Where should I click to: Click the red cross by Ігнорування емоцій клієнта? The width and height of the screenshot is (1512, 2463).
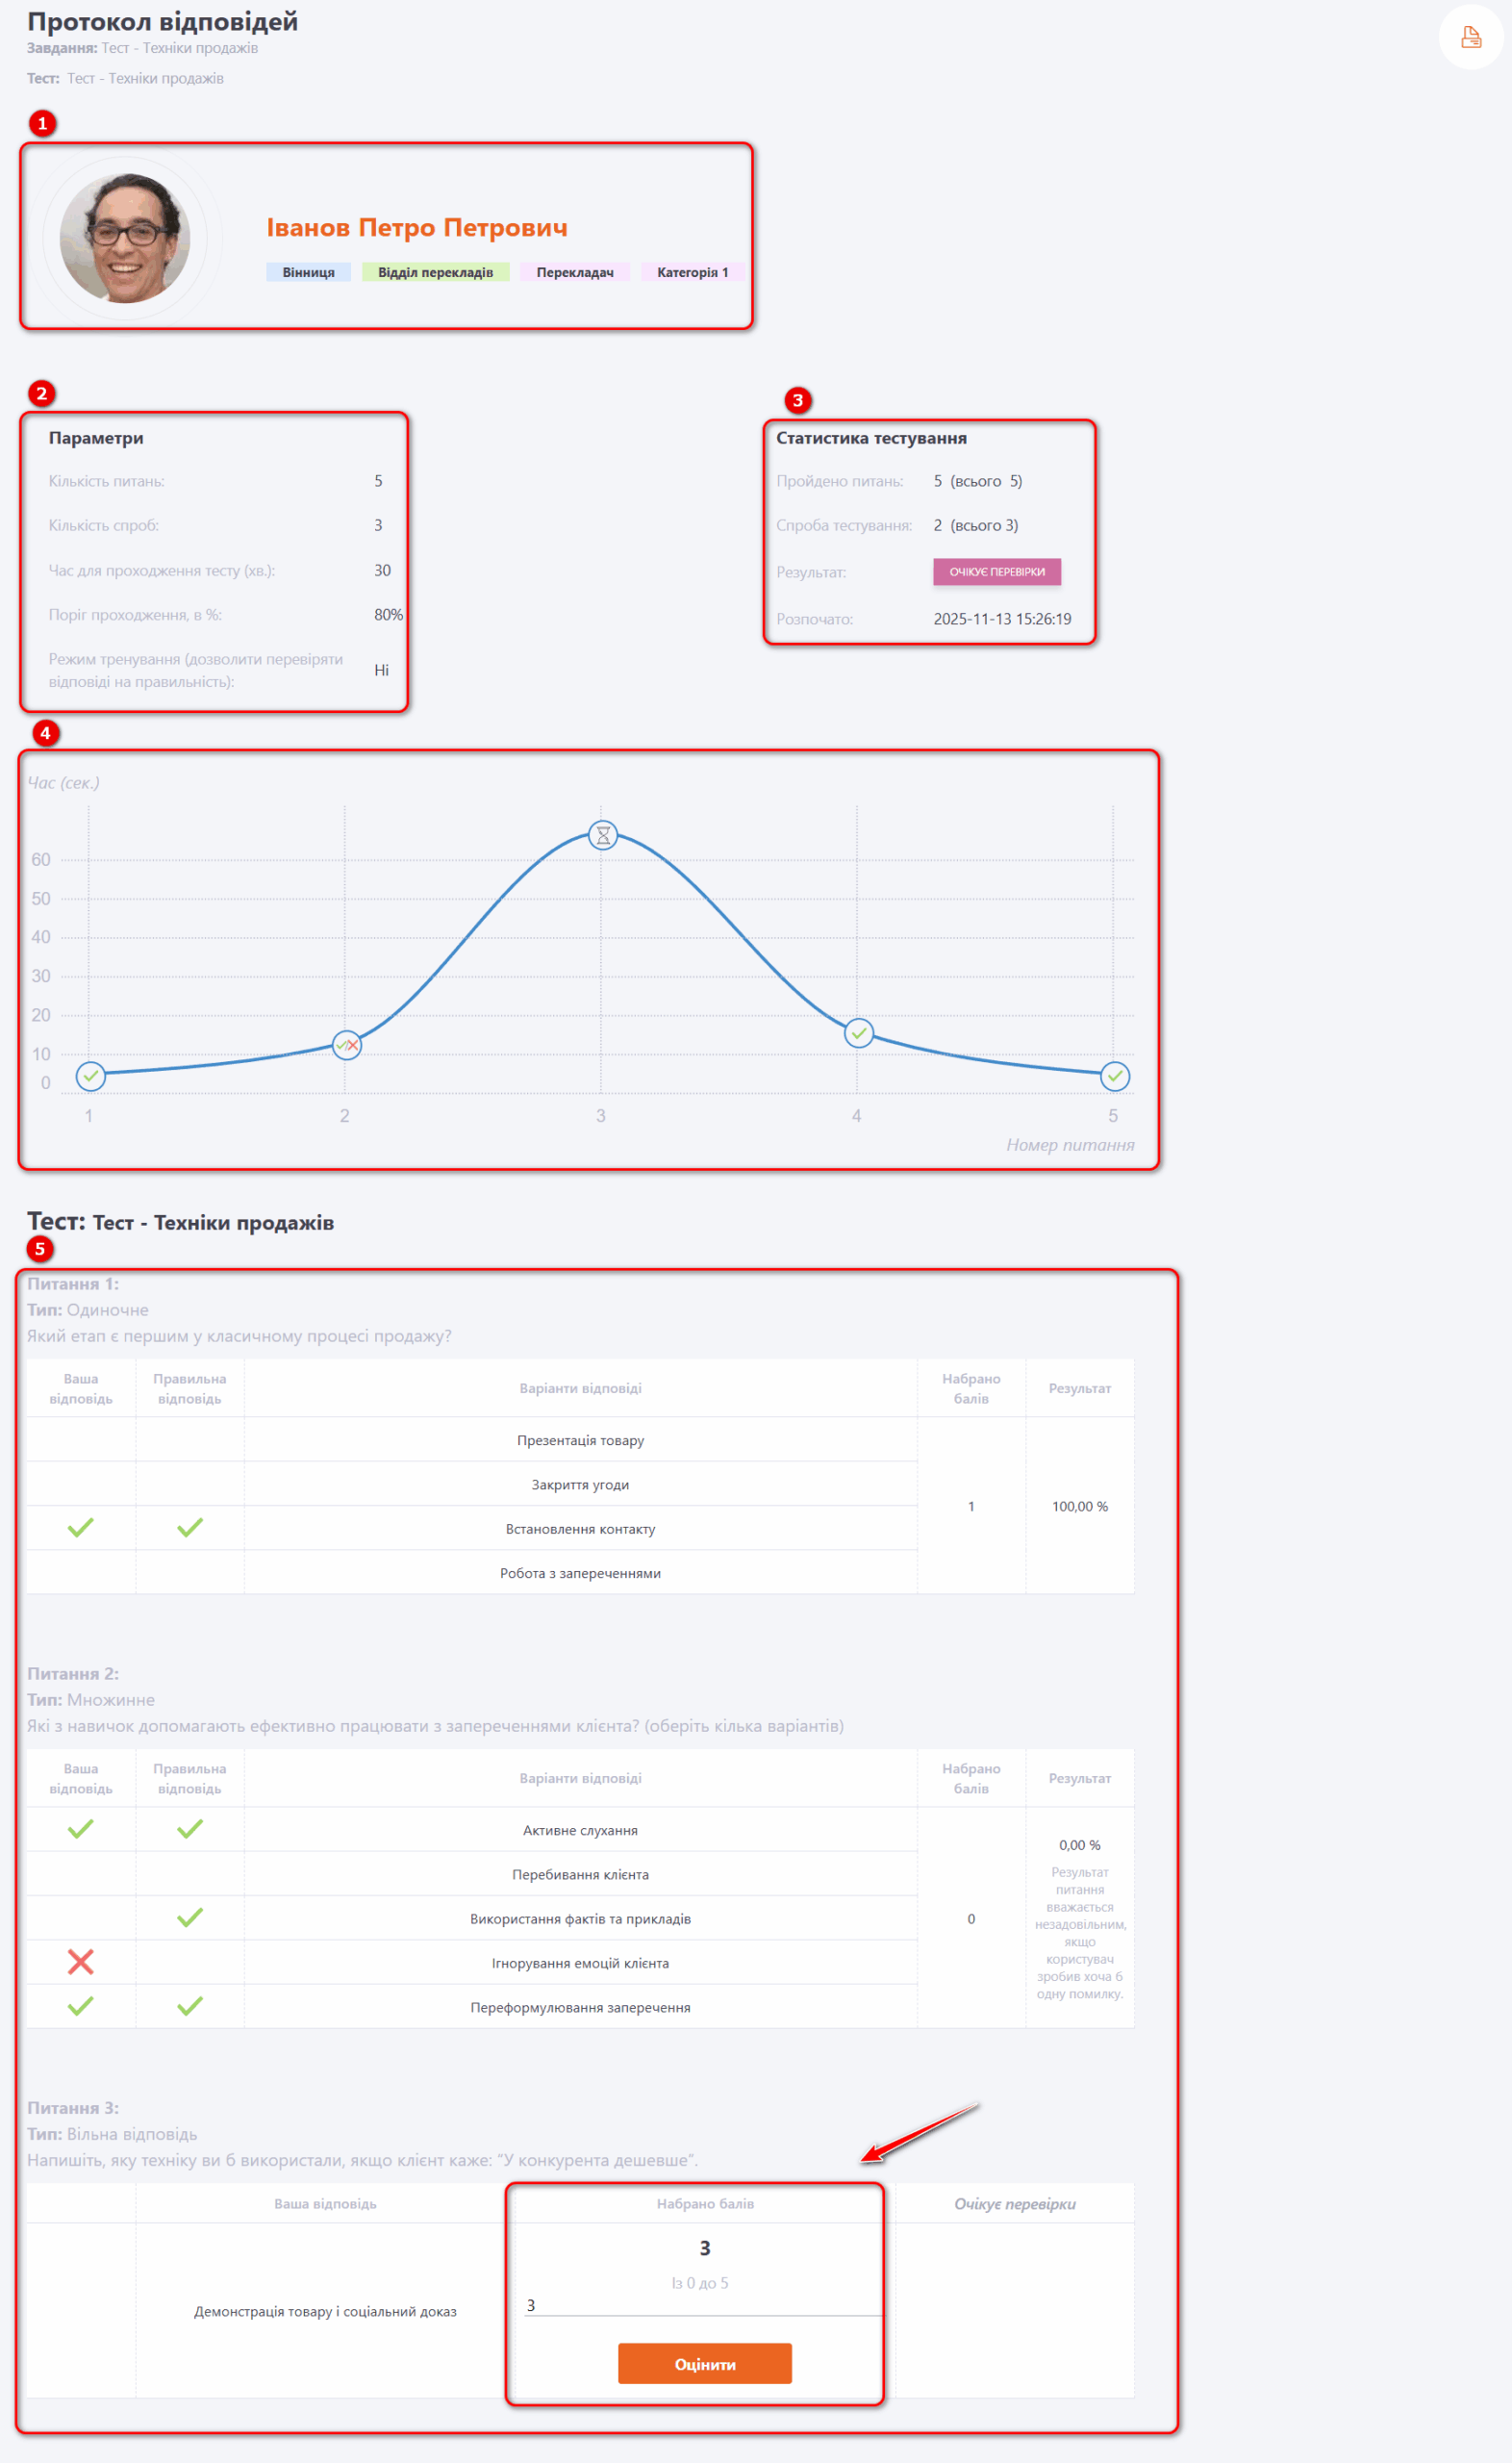pos(81,1962)
